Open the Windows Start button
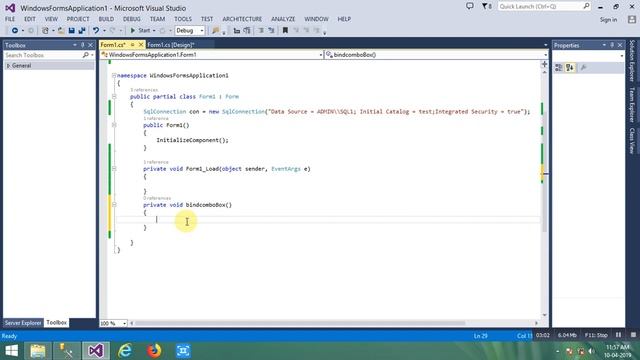Image resolution: width=640 pixels, height=360 pixels. point(11,351)
